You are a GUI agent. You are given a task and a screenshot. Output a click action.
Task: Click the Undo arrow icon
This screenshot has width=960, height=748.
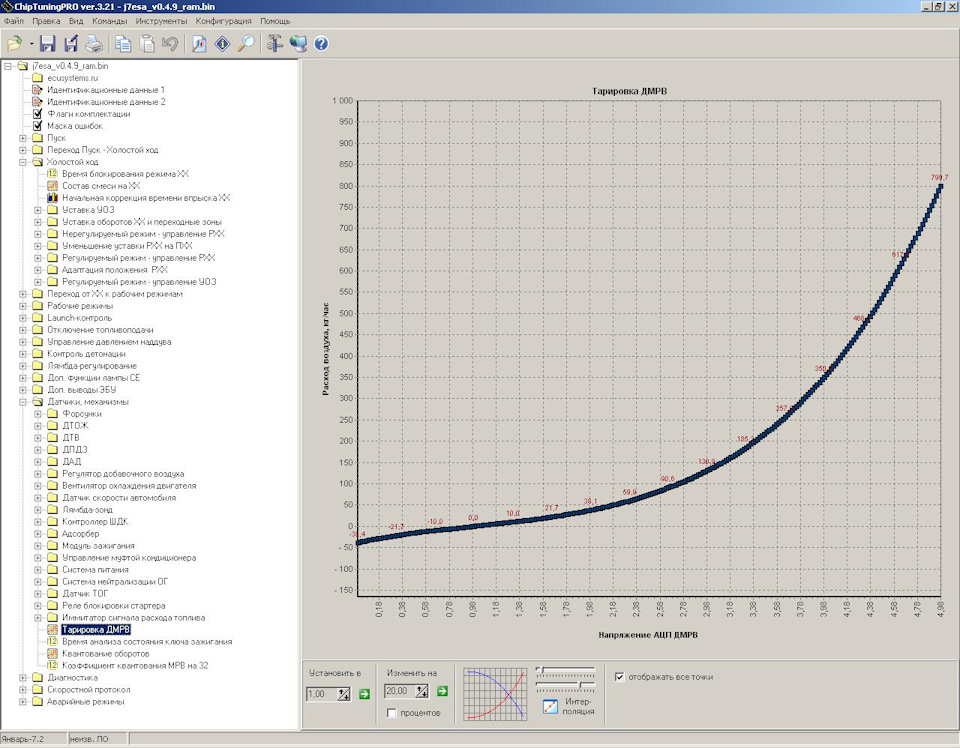click(x=170, y=44)
